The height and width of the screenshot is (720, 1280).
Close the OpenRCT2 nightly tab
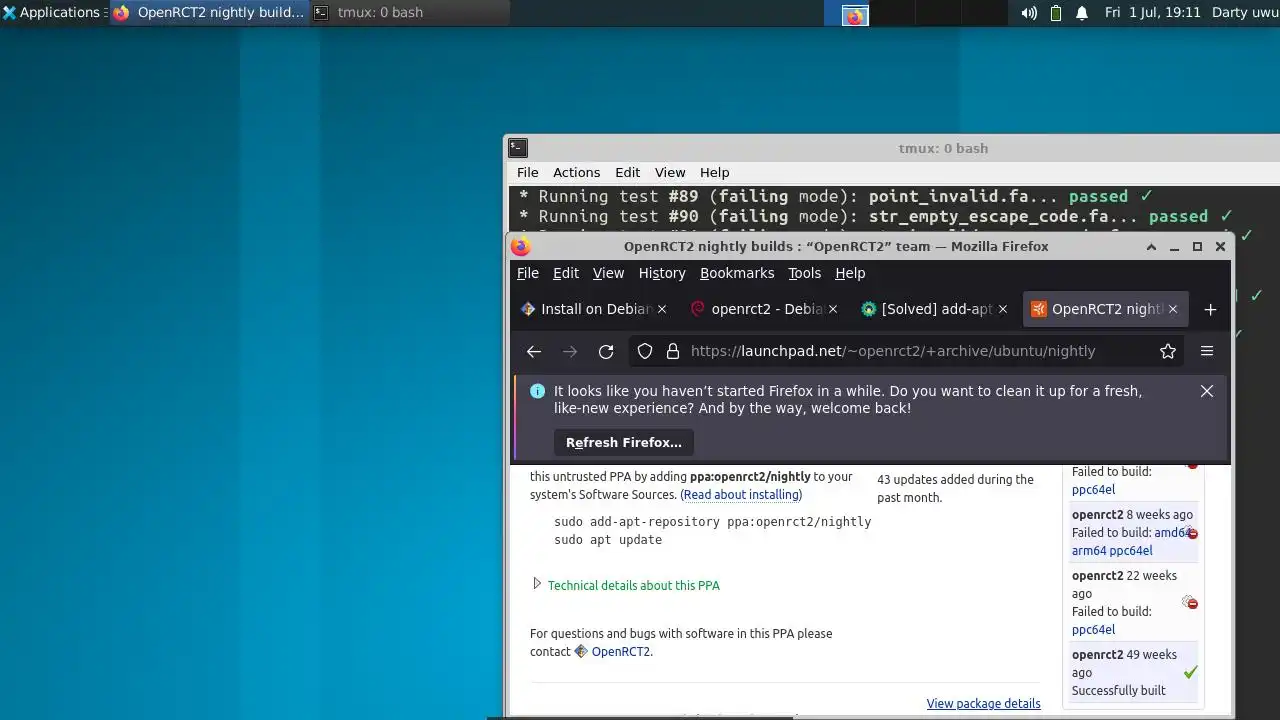coord(1172,309)
